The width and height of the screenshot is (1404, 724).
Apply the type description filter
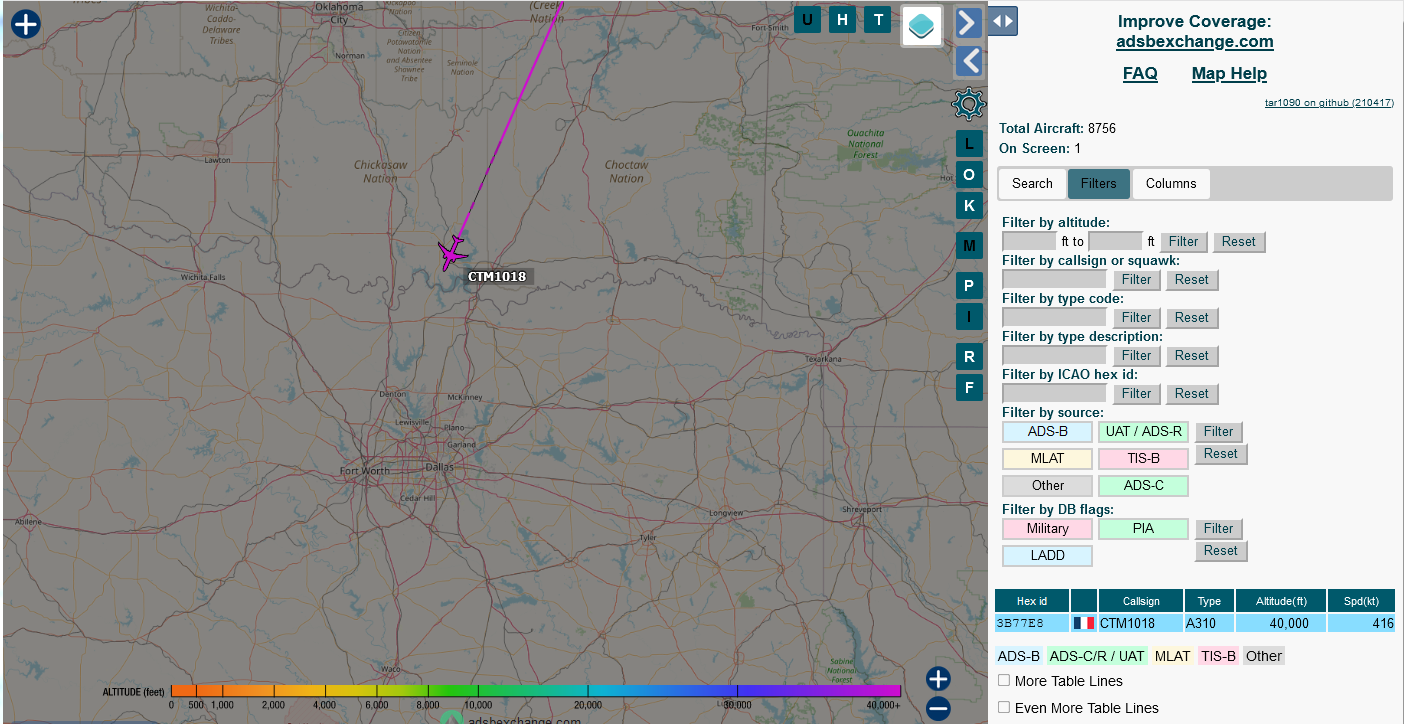1136,356
